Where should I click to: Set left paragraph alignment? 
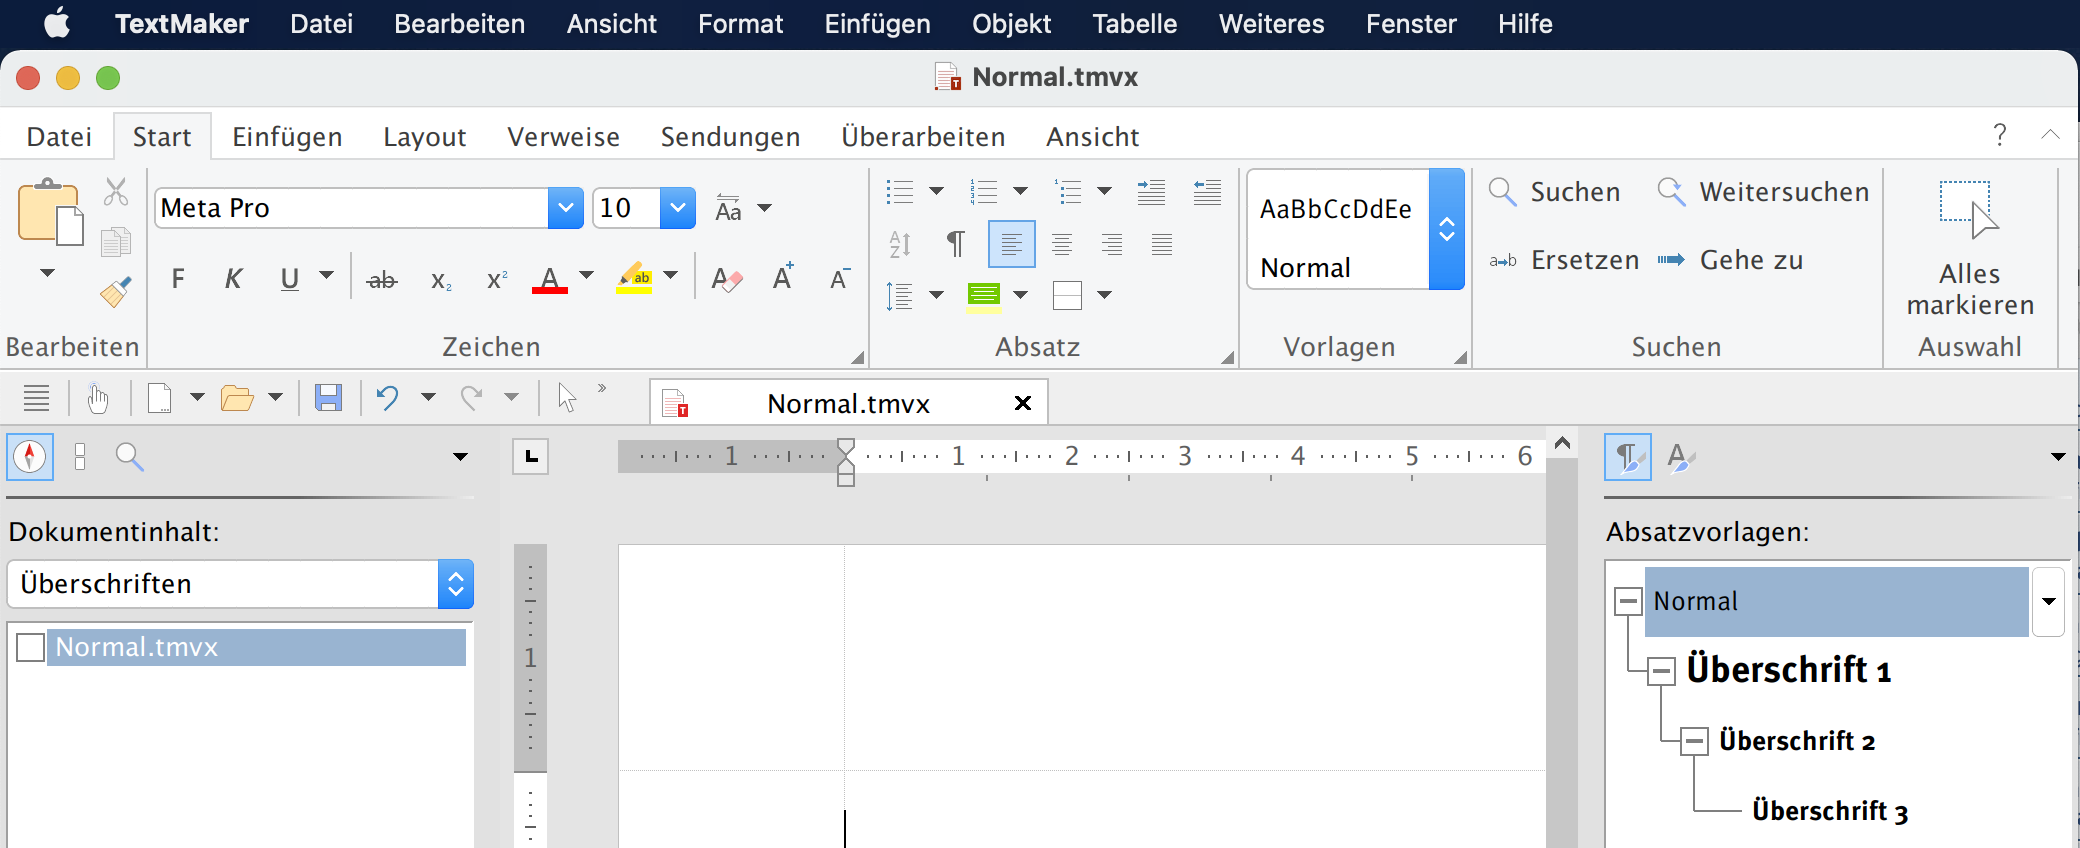pyautogui.click(x=1011, y=244)
